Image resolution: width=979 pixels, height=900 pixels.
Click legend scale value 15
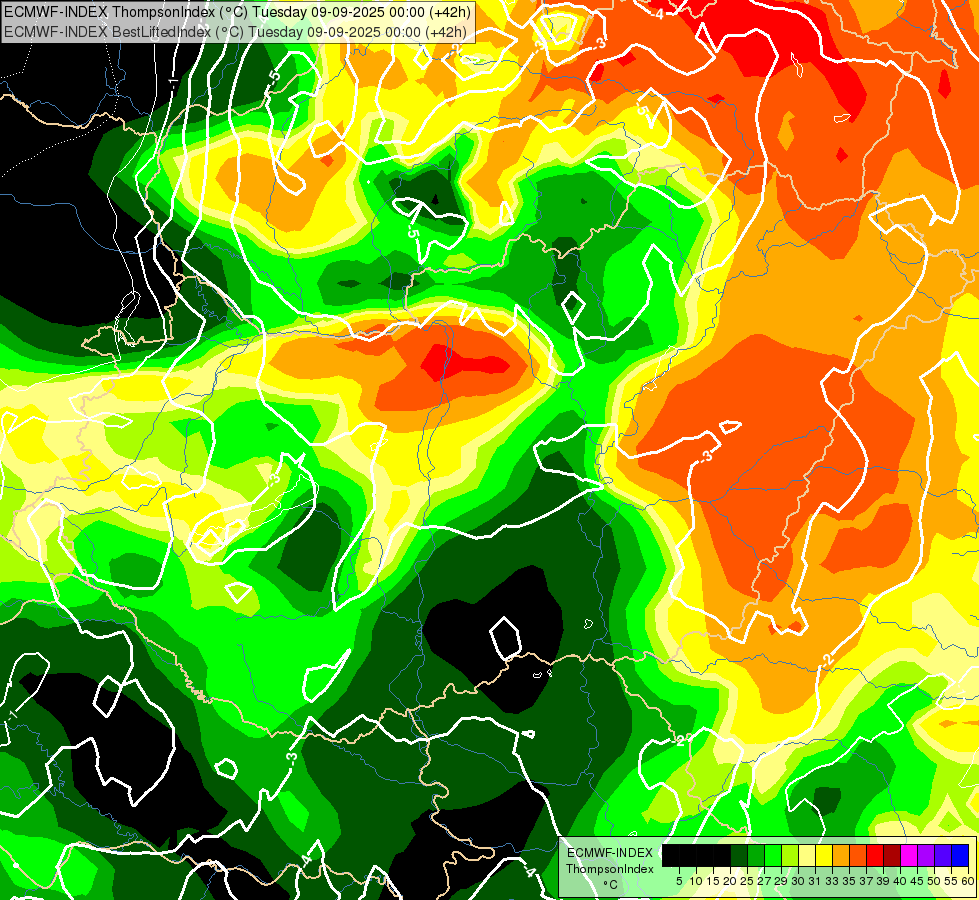713,881
